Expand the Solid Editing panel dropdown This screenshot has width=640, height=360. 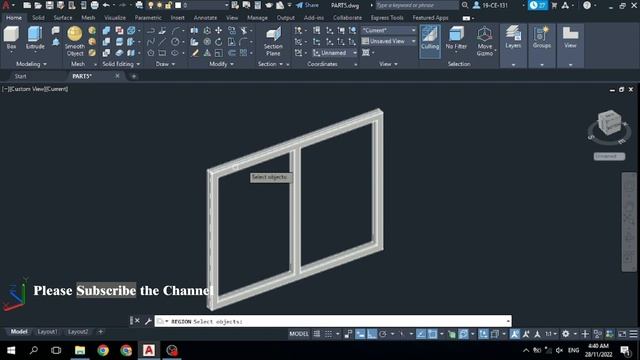[121, 64]
